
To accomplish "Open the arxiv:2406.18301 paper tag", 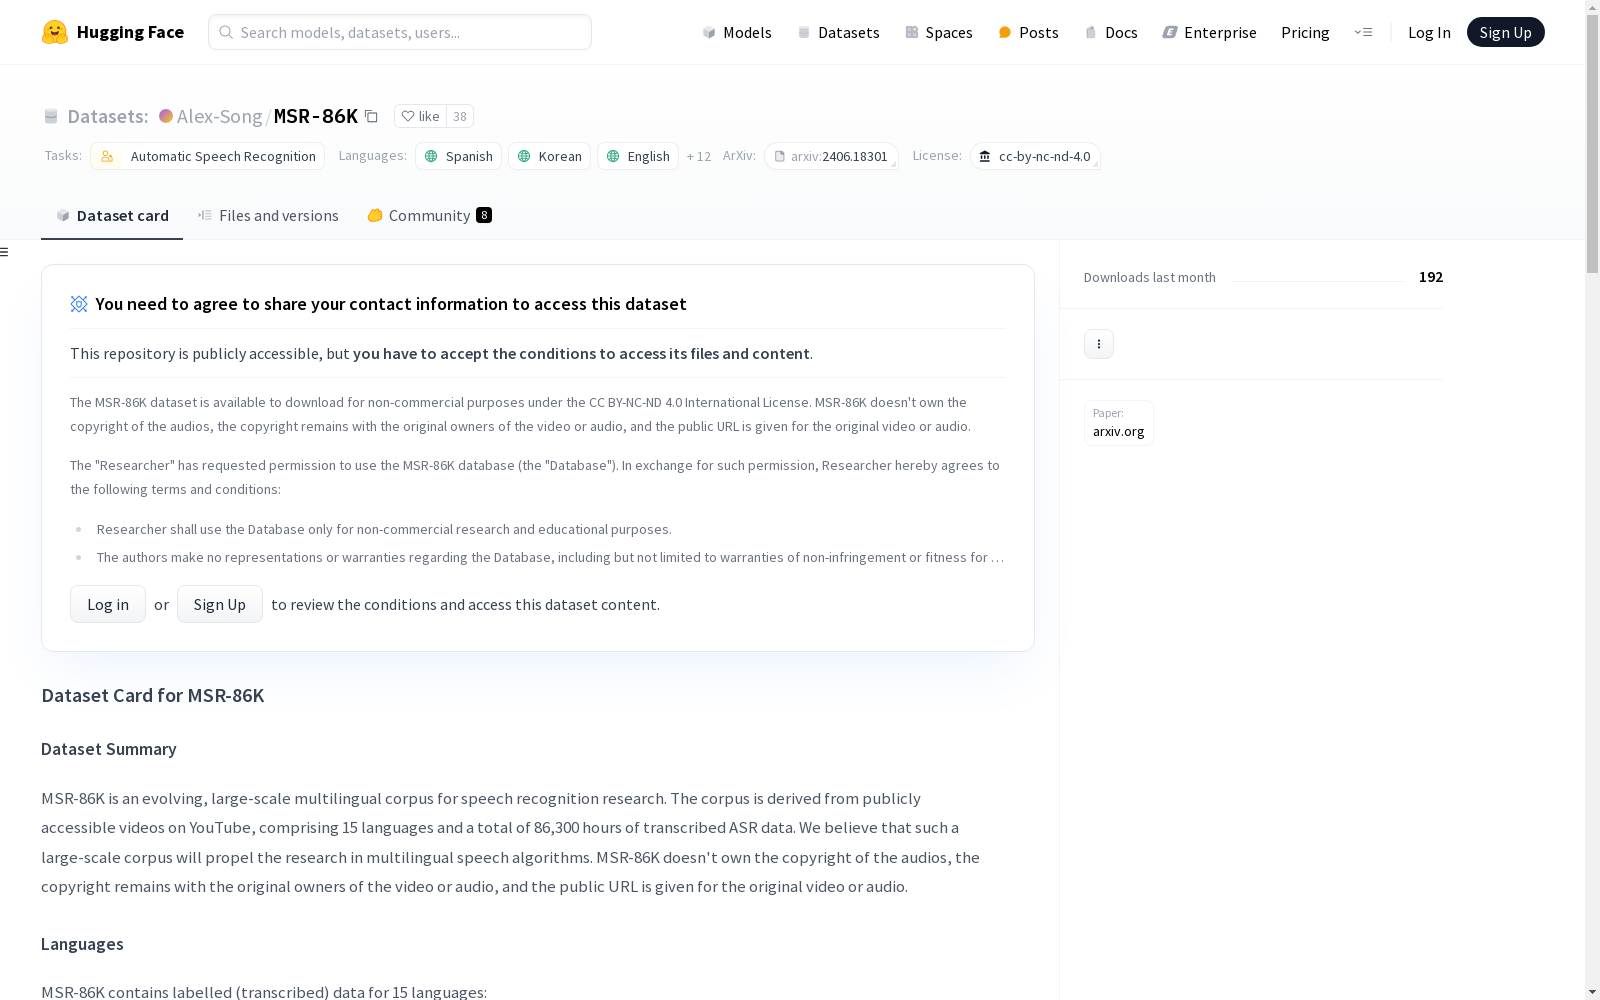I will (x=831, y=156).
